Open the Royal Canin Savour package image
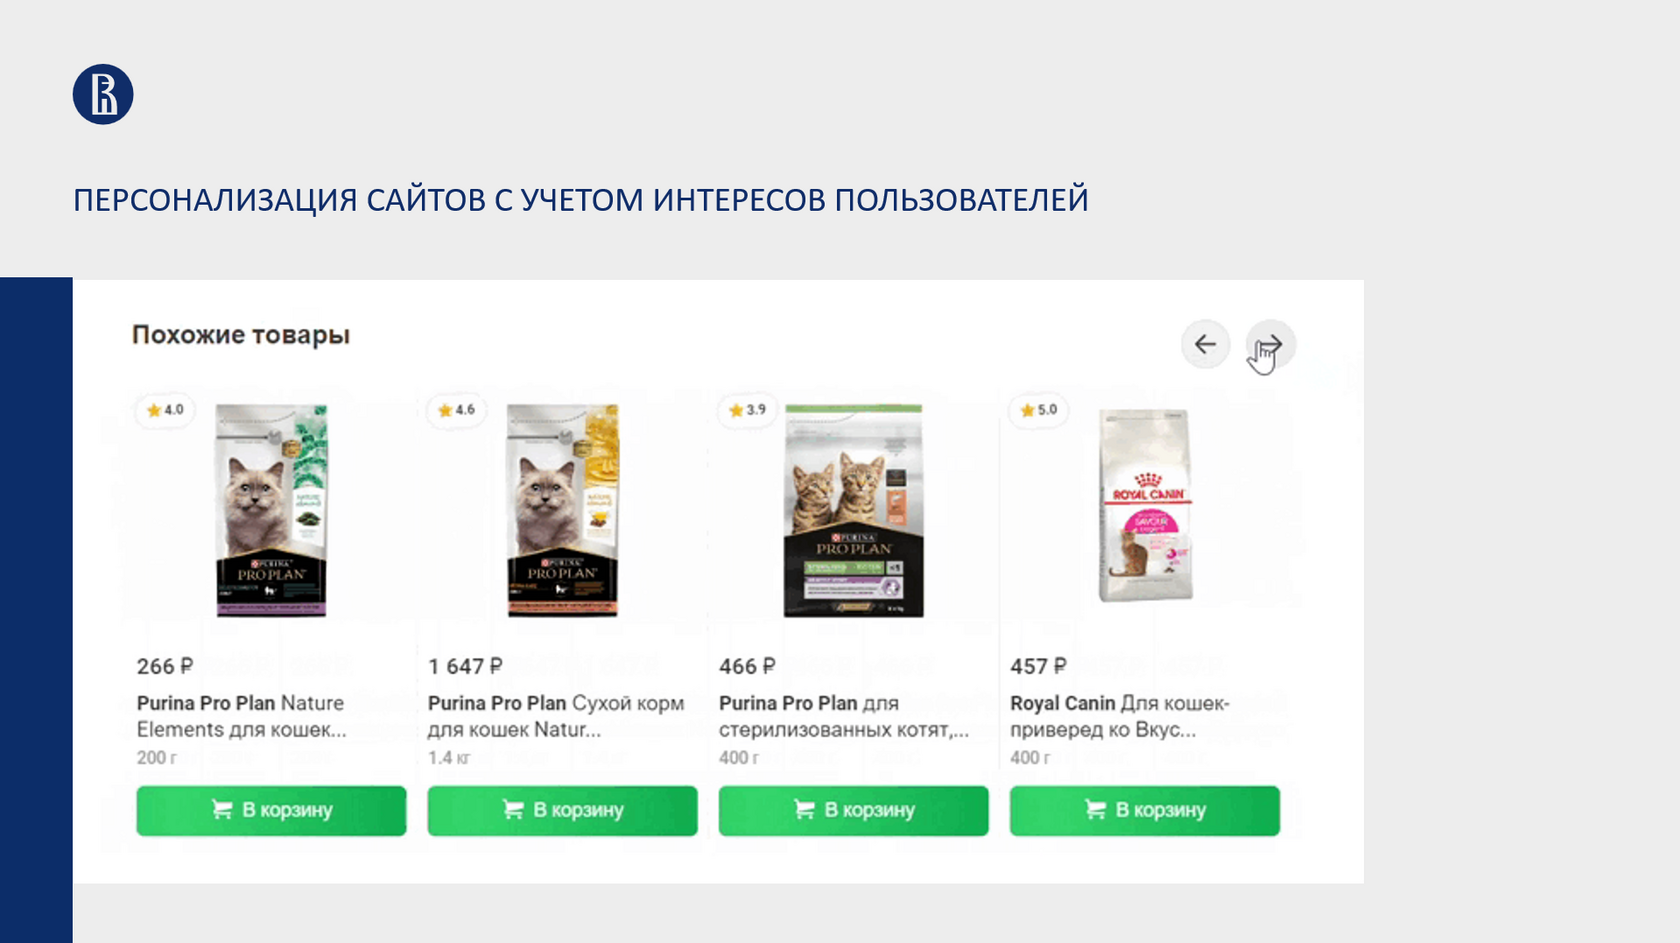 (1145, 505)
